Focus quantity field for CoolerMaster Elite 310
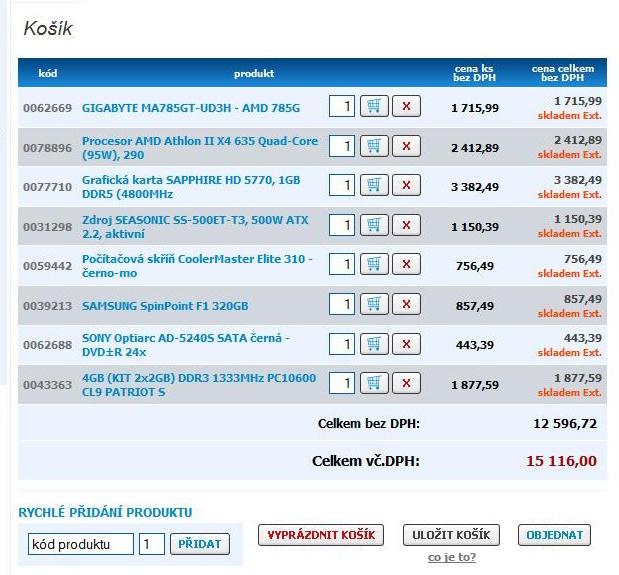The image size is (619, 575). pos(342,264)
